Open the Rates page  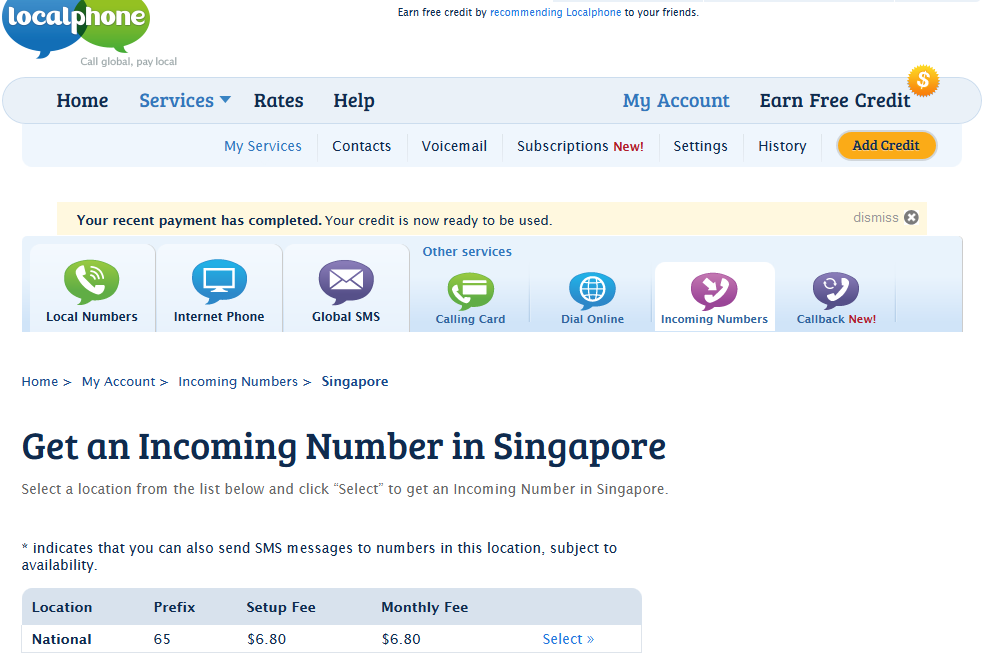pyautogui.click(x=279, y=100)
